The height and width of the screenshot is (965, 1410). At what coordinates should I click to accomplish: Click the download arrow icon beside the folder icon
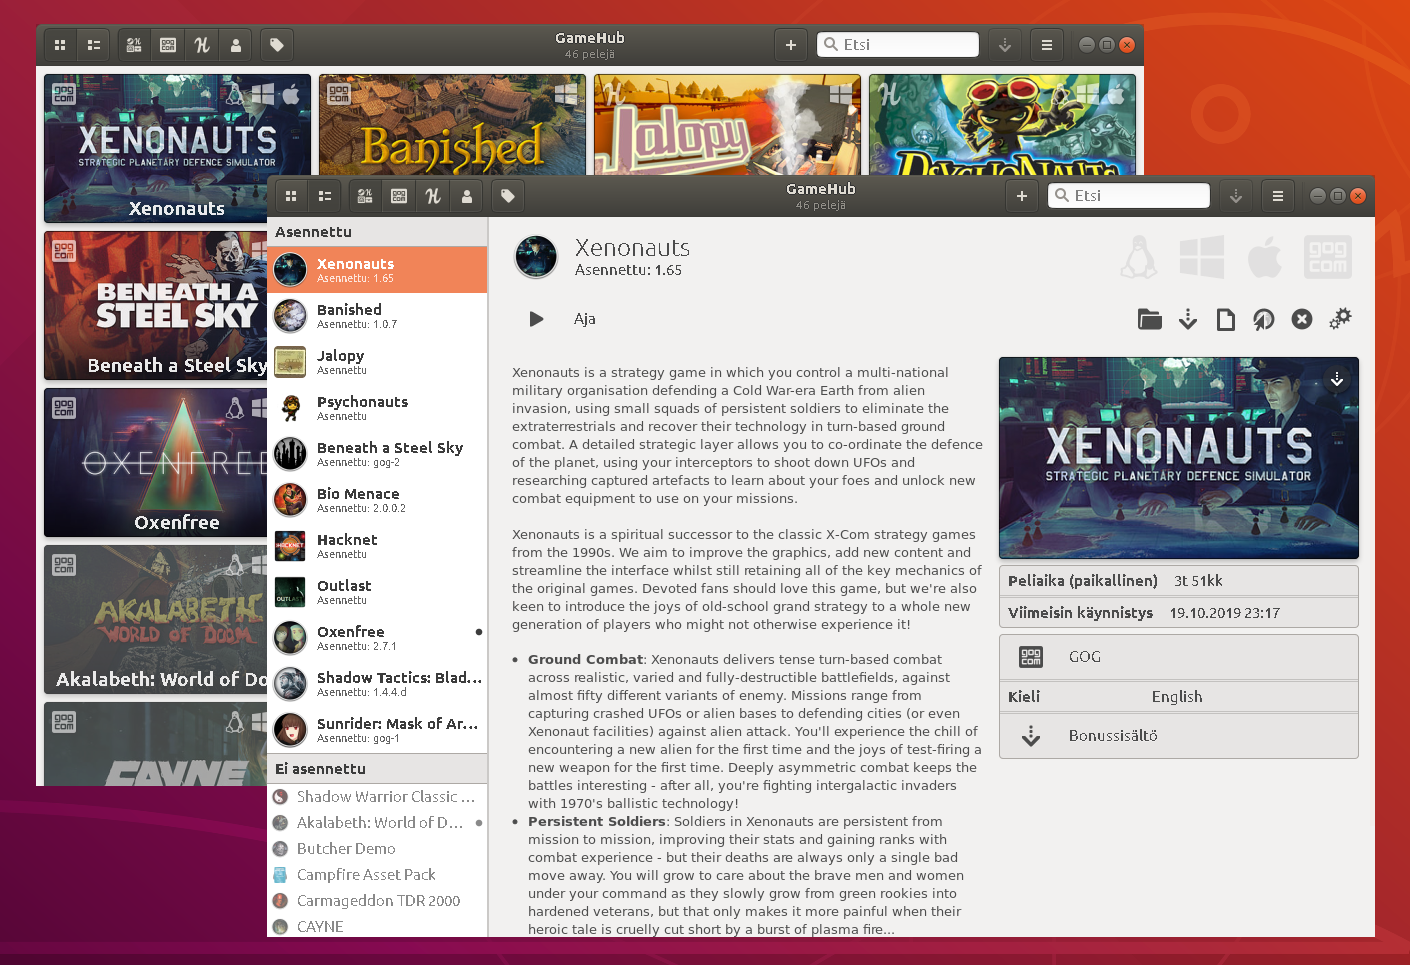point(1187,319)
